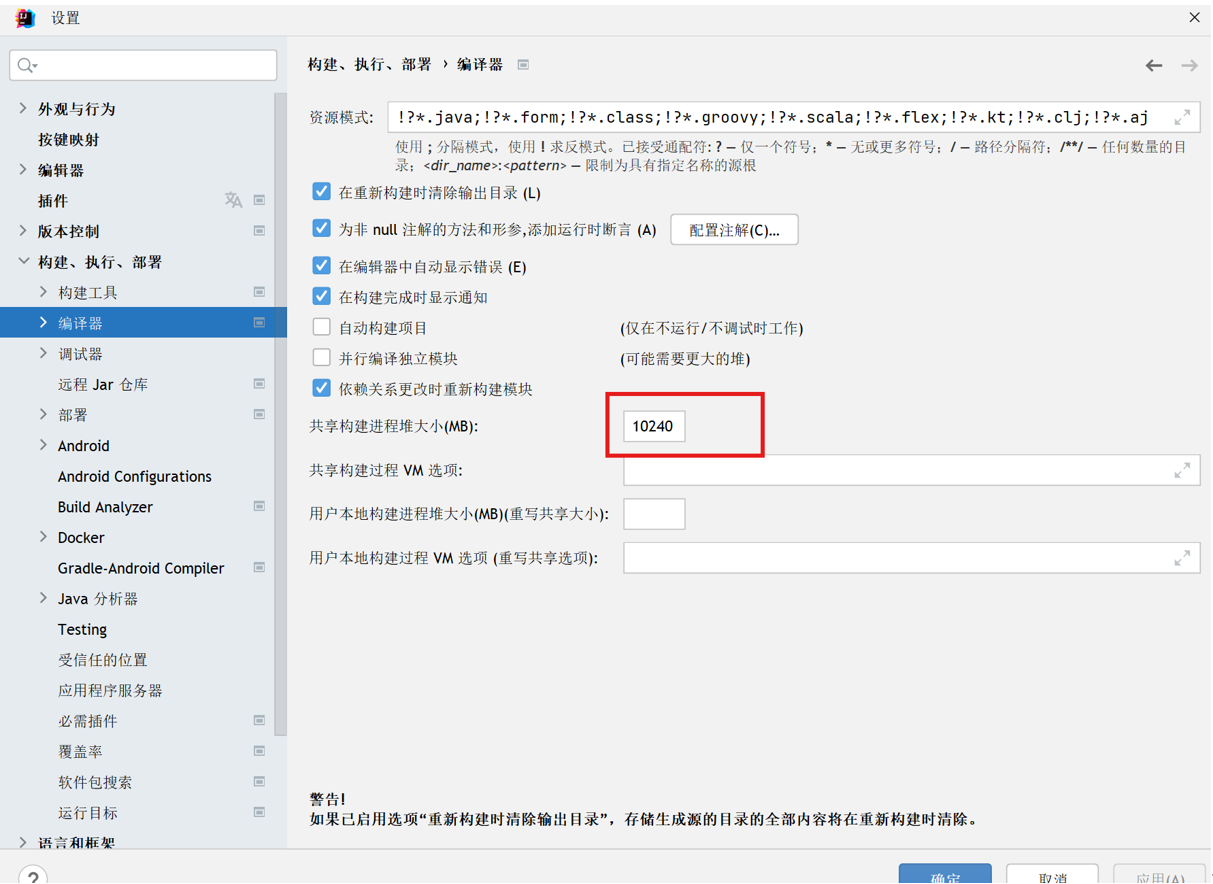Click the translation icon next to 插件
The width and height of the screenshot is (1213, 884).
pos(234,199)
